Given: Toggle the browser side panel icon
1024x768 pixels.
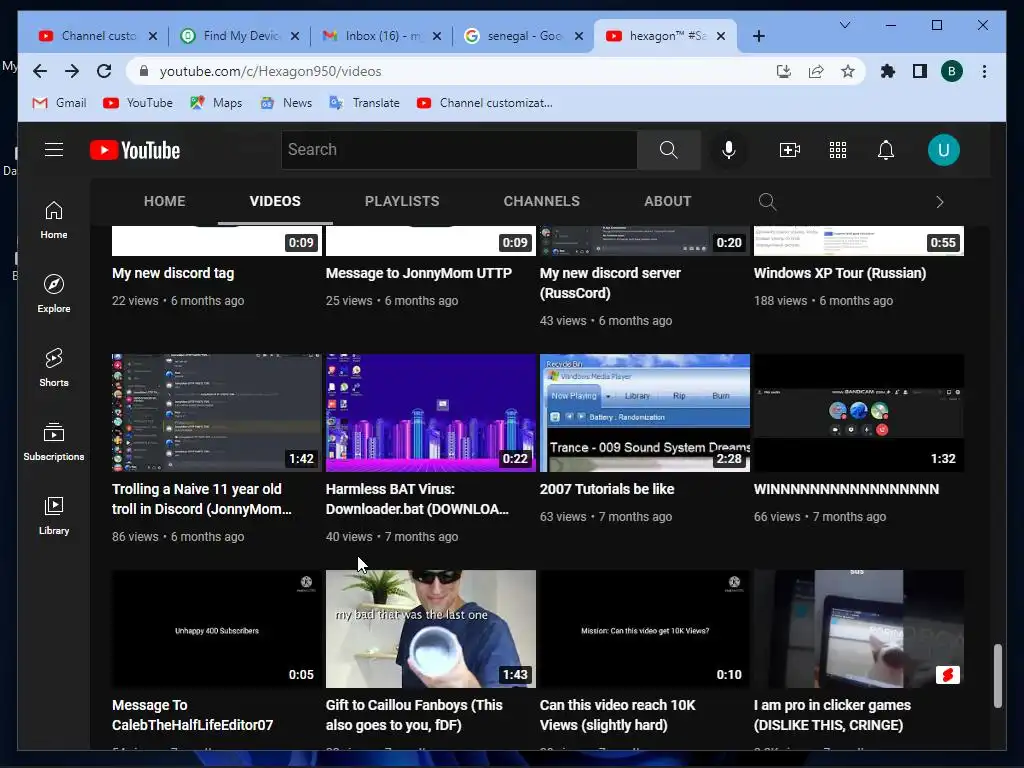Looking at the screenshot, I should coord(920,71).
